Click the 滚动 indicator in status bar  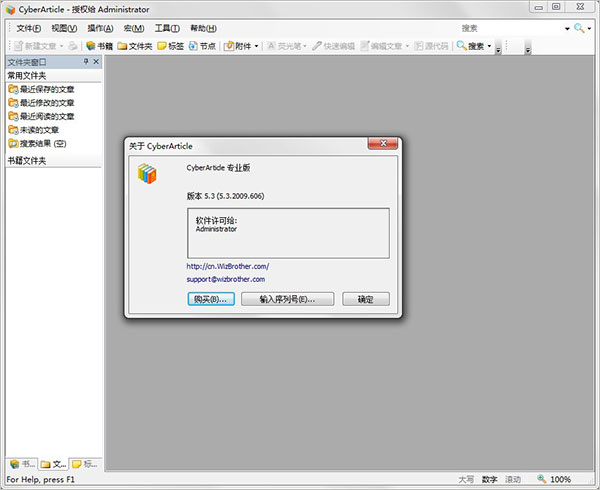point(513,479)
